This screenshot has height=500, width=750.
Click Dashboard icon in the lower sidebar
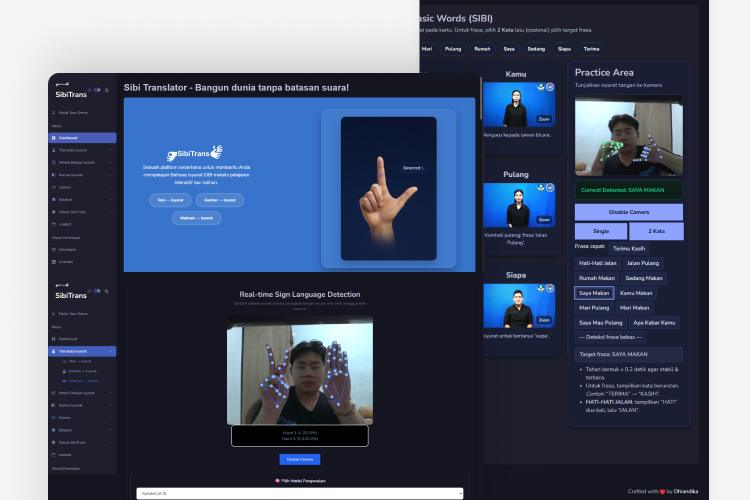pyautogui.click(x=54, y=339)
